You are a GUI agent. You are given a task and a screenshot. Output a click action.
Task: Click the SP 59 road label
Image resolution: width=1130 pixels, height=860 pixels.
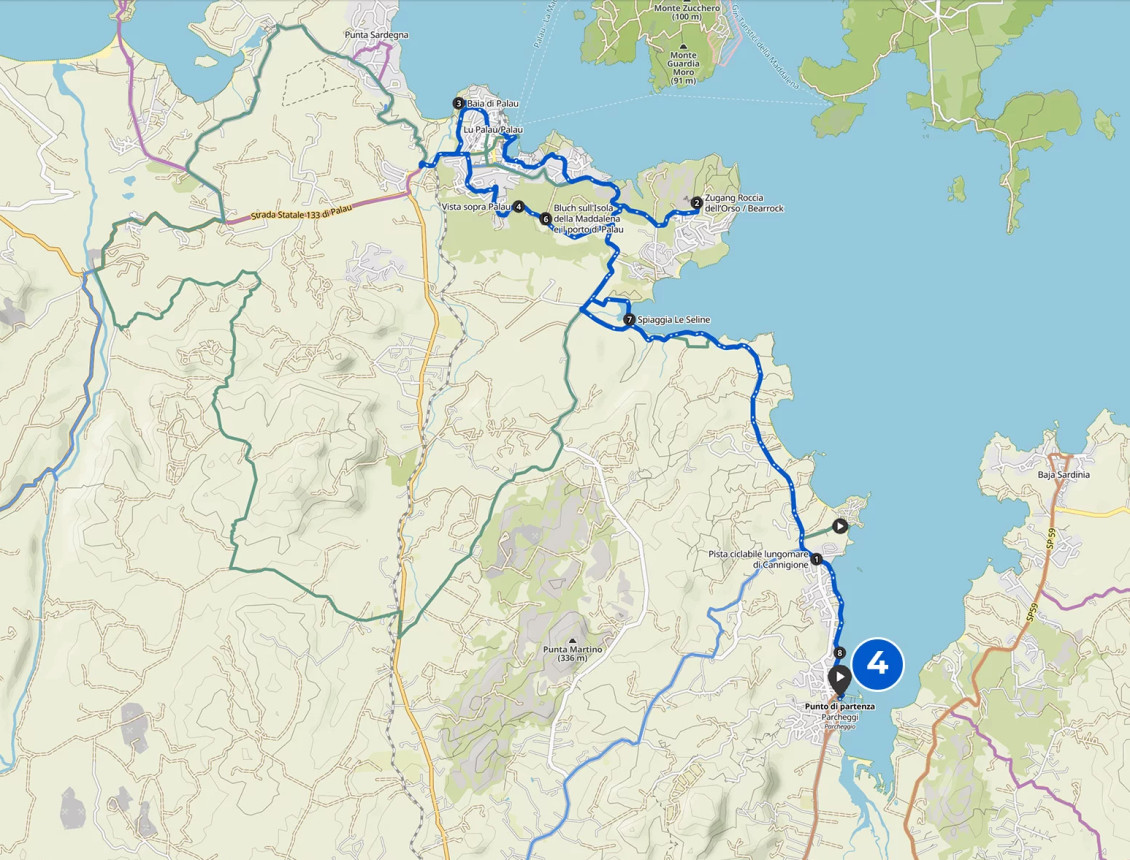point(1050,538)
